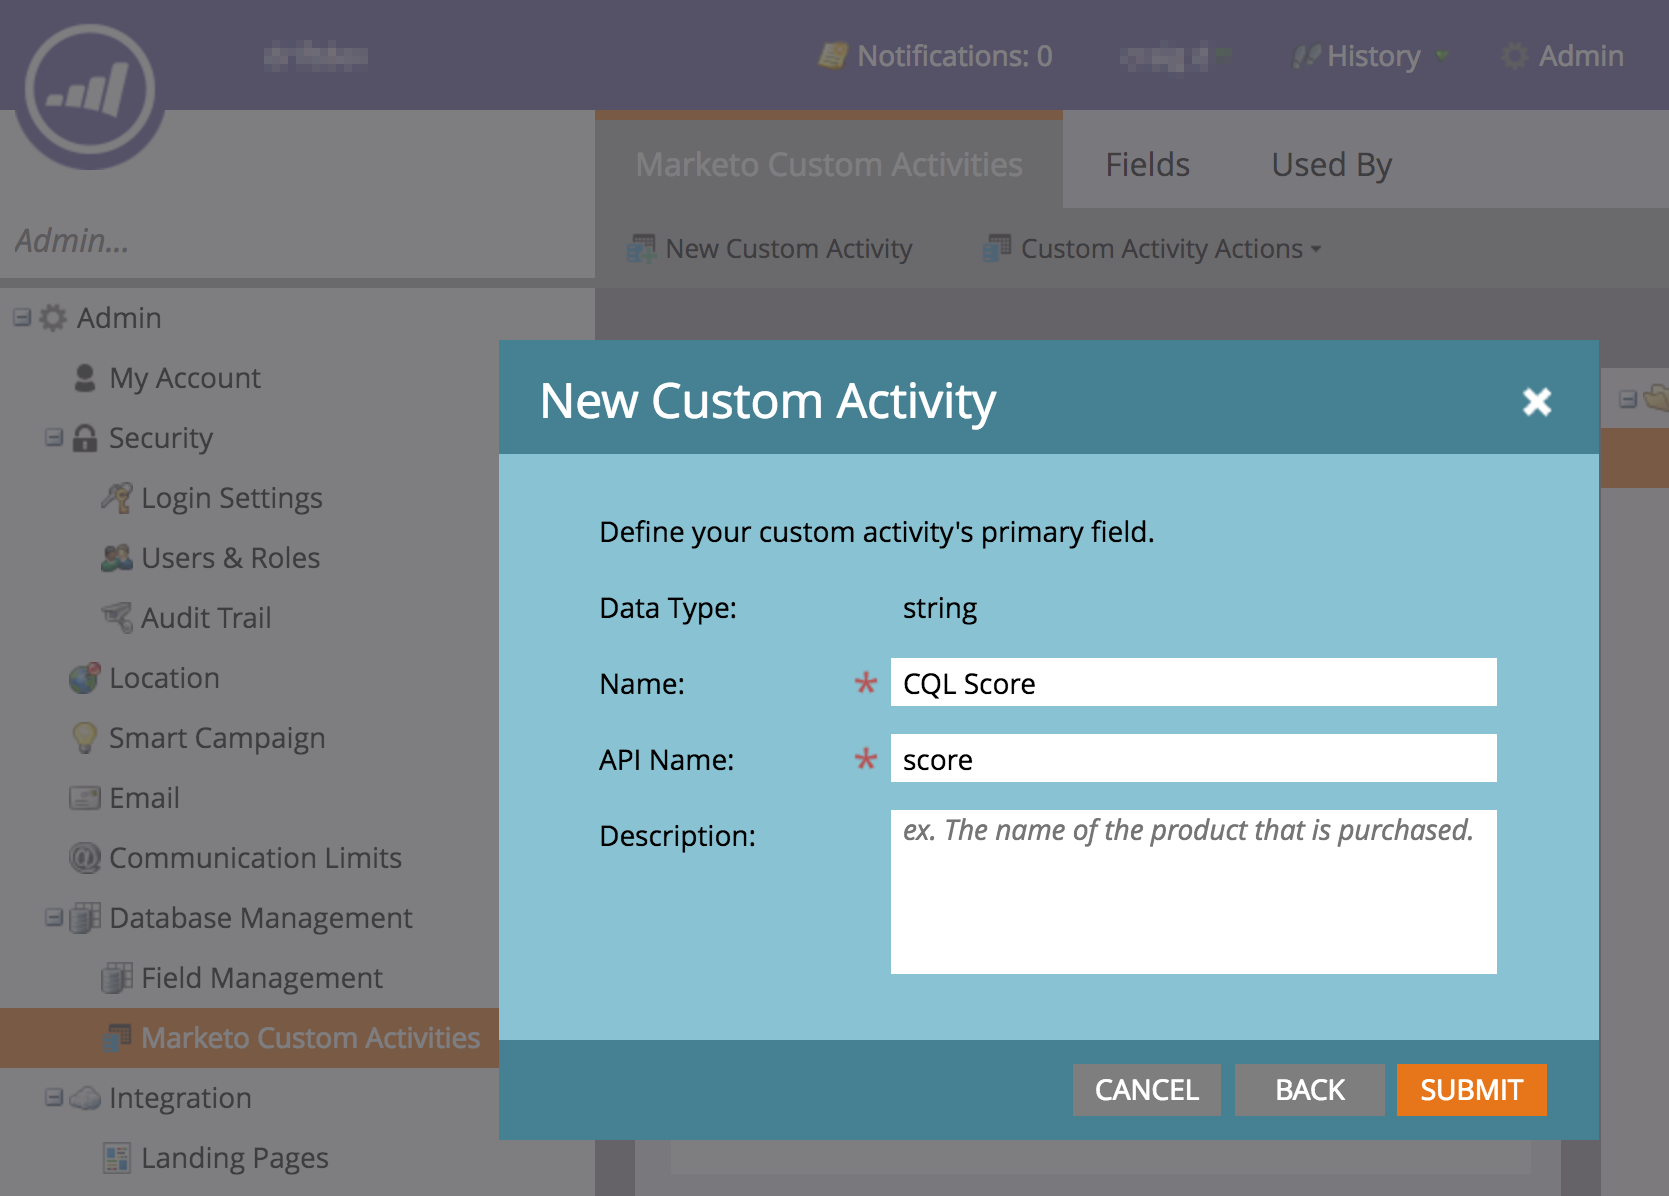This screenshot has width=1669, height=1196.
Task: Click the Landing Pages icon
Action: pos(117,1158)
